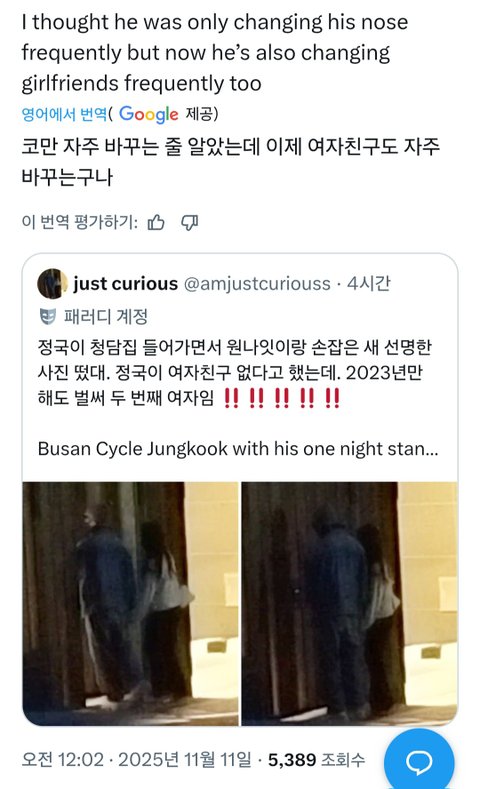Click the post timestamp 오전 12:02
Image resolution: width=480 pixels, height=789 pixels.
click(62, 760)
